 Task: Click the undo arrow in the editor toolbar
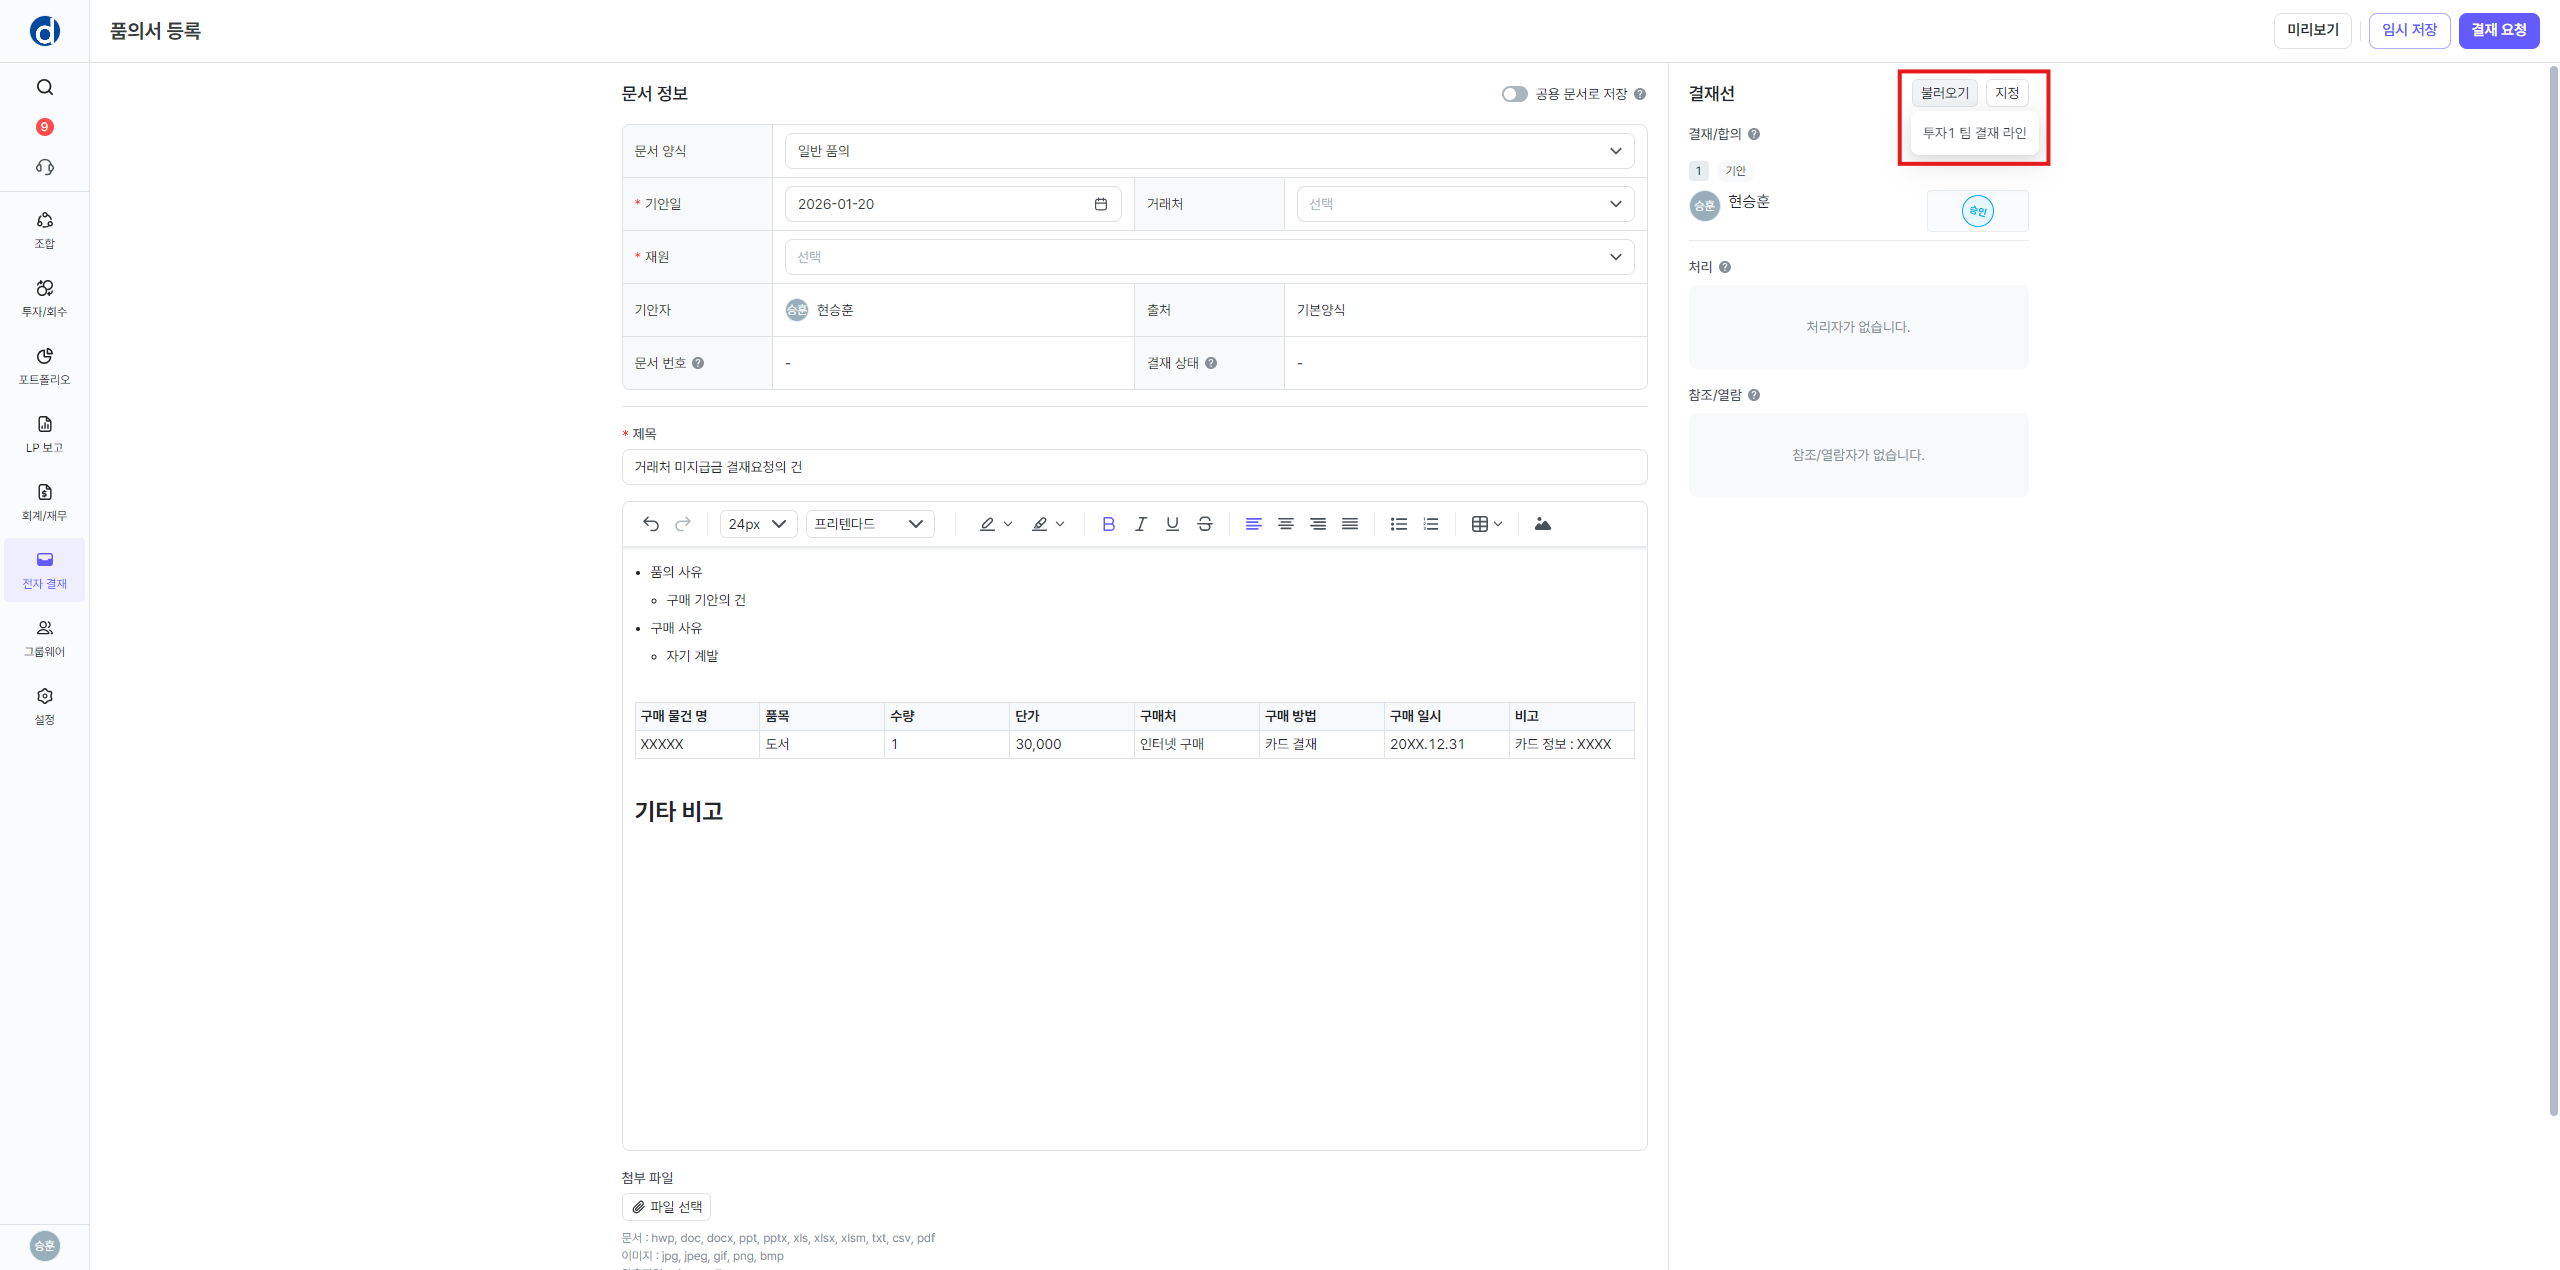pos(651,524)
